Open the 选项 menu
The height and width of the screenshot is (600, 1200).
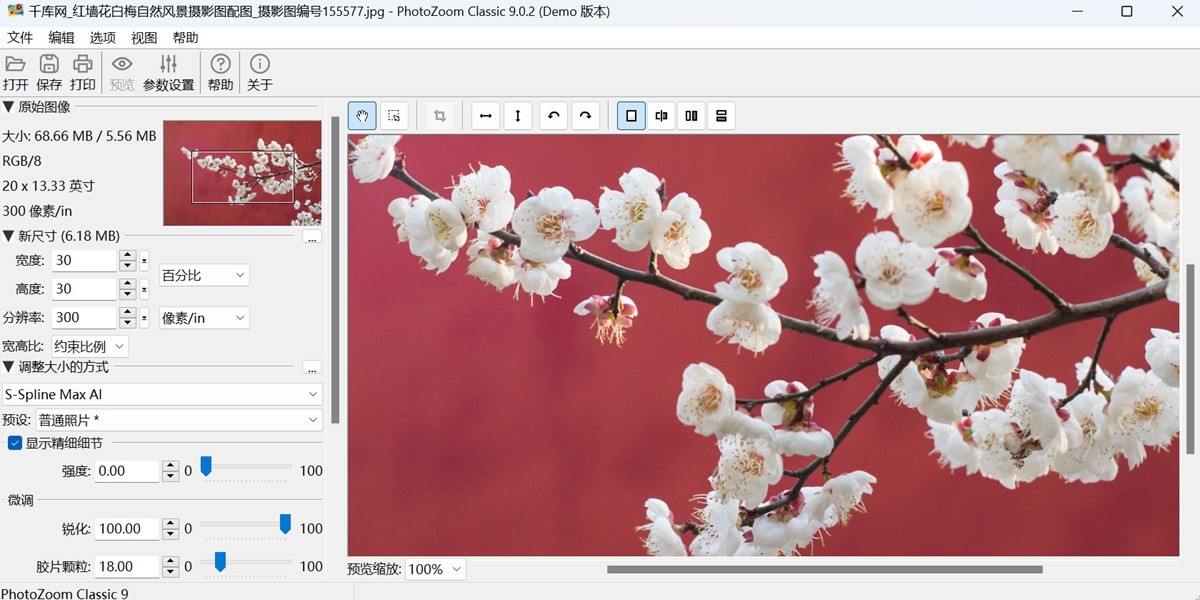103,36
